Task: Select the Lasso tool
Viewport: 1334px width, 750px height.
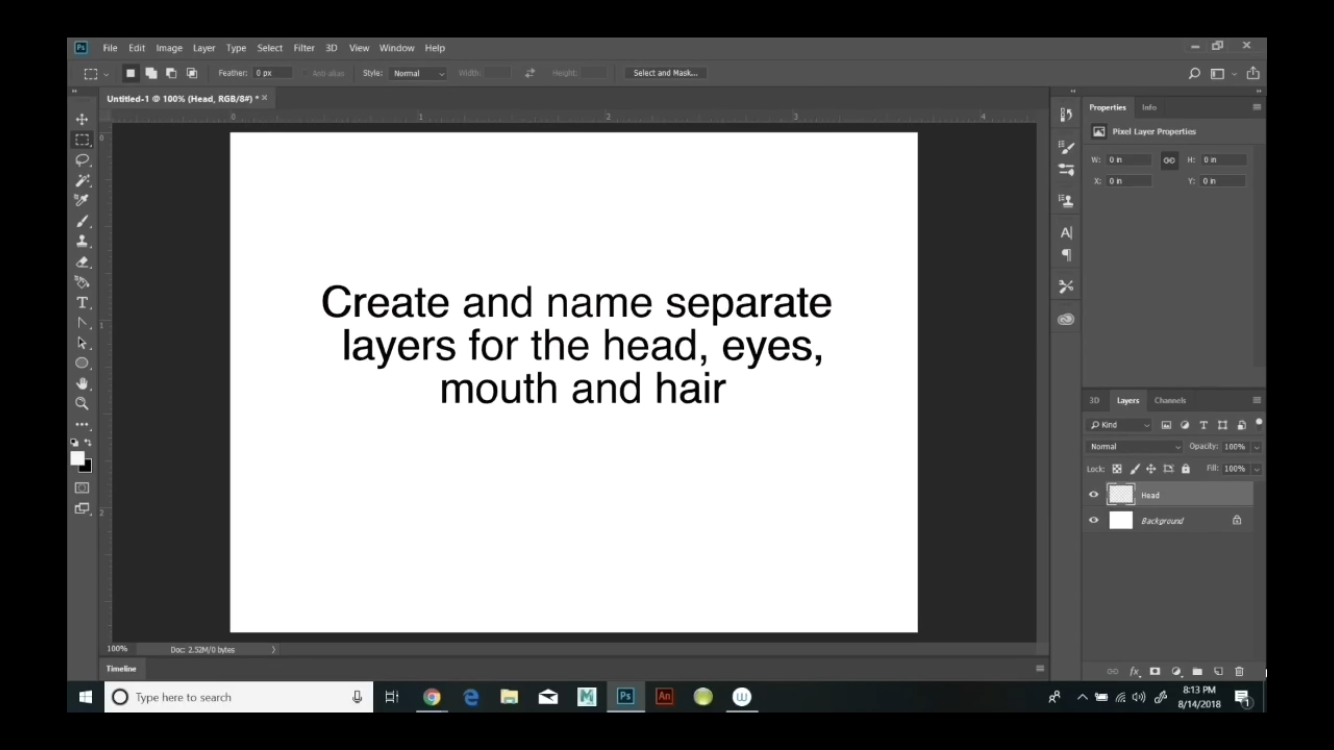Action: click(x=83, y=160)
